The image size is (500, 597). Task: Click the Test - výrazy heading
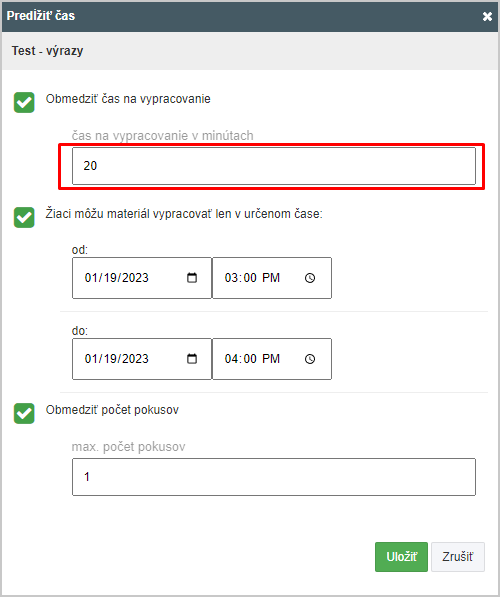(x=47, y=51)
